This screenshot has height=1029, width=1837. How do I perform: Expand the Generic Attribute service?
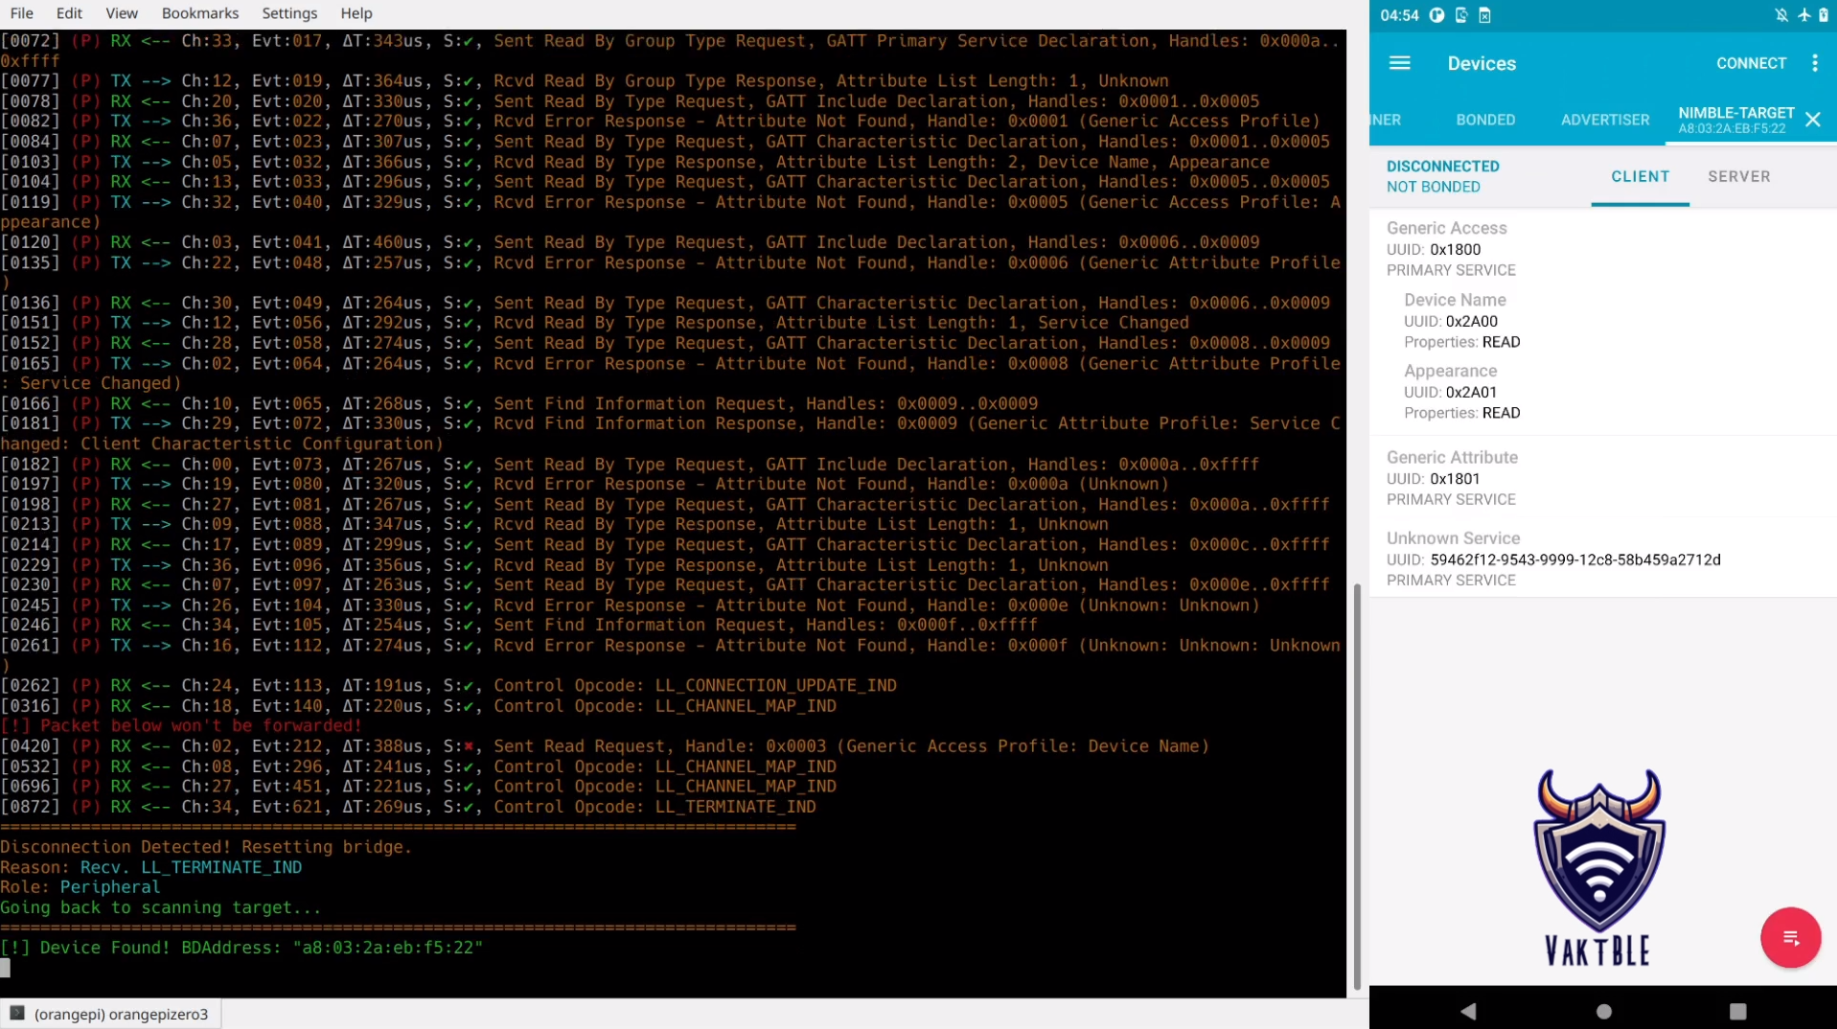pyautogui.click(x=1603, y=477)
